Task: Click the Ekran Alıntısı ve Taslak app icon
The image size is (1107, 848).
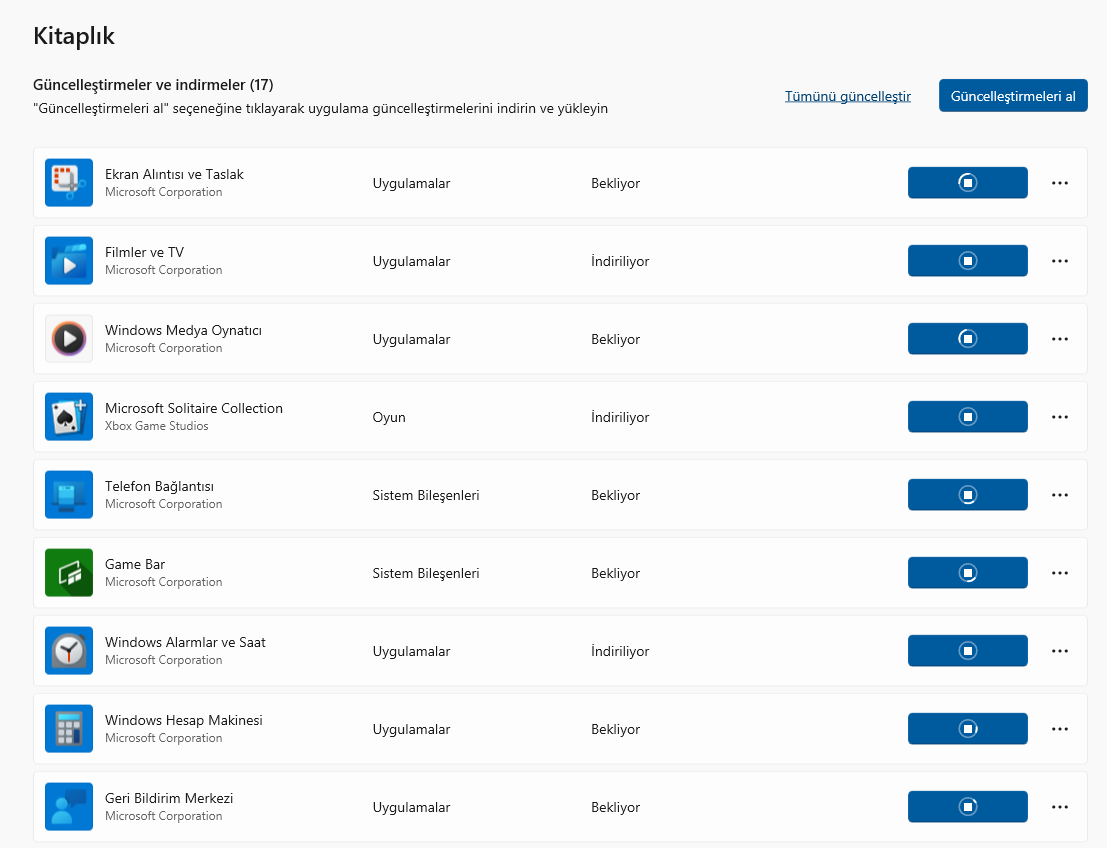Action: 69,183
